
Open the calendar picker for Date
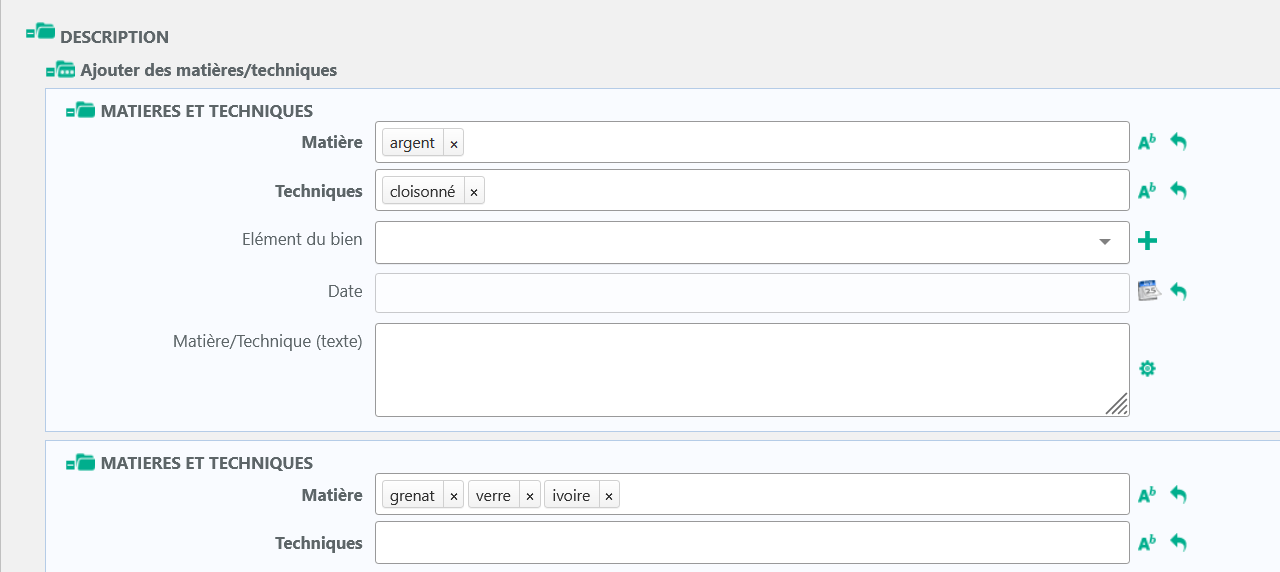click(1148, 291)
